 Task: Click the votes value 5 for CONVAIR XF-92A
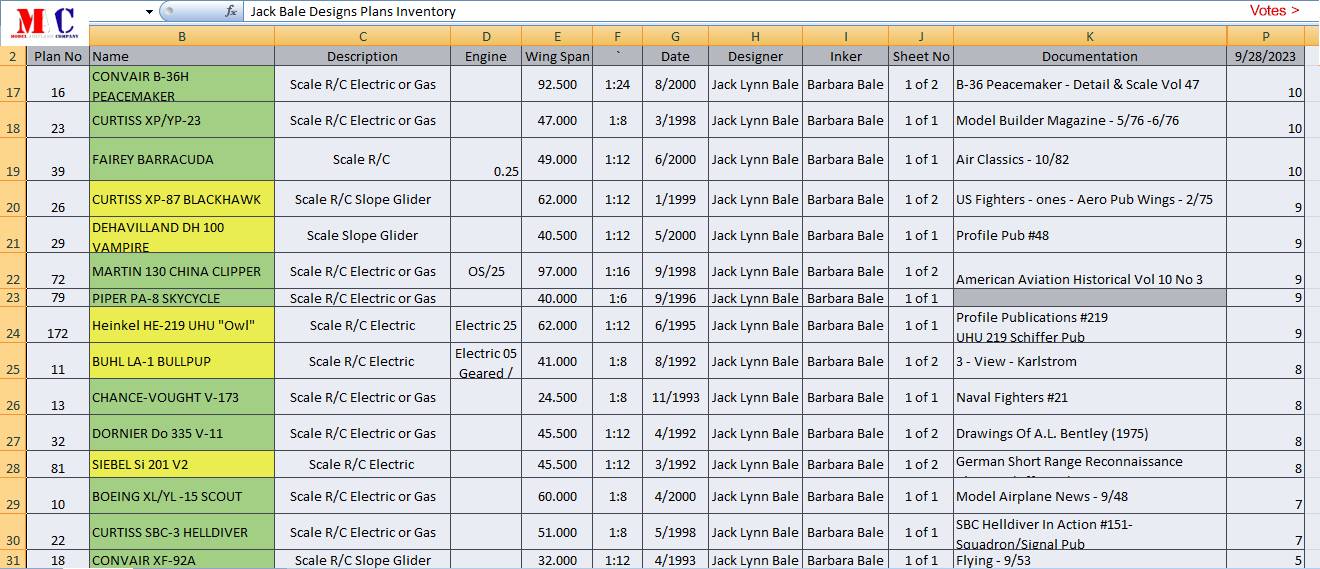[x=1265, y=560]
